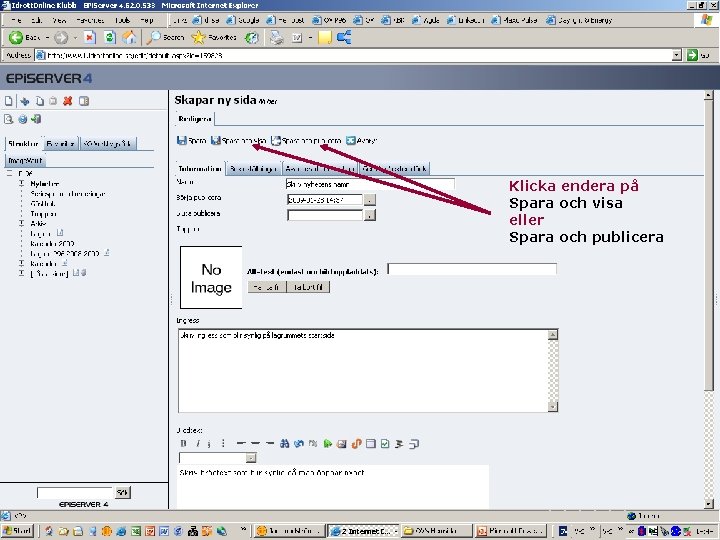The image size is (720, 540).
Task: Click the Alt-text input field
Action: click(x=472, y=269)
